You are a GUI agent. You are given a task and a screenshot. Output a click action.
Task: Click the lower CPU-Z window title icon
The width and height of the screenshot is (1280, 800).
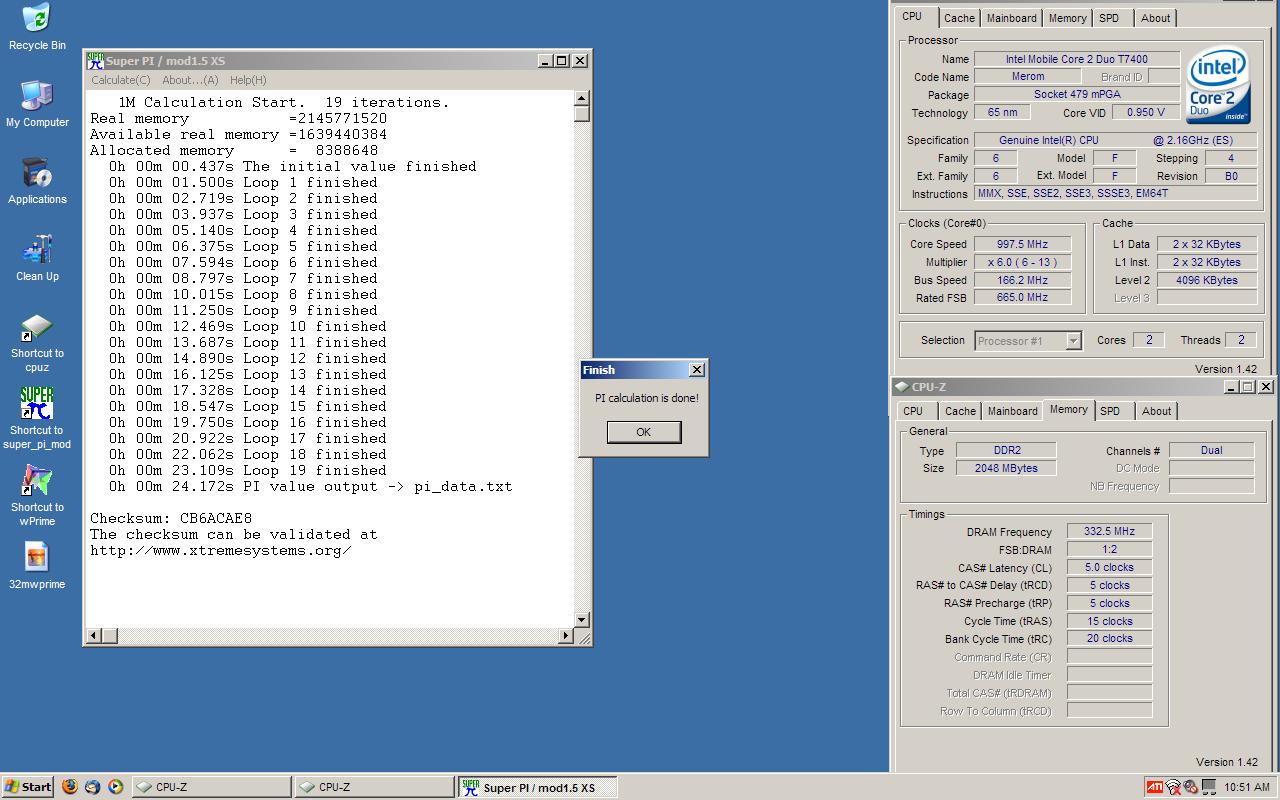(901, 387)
